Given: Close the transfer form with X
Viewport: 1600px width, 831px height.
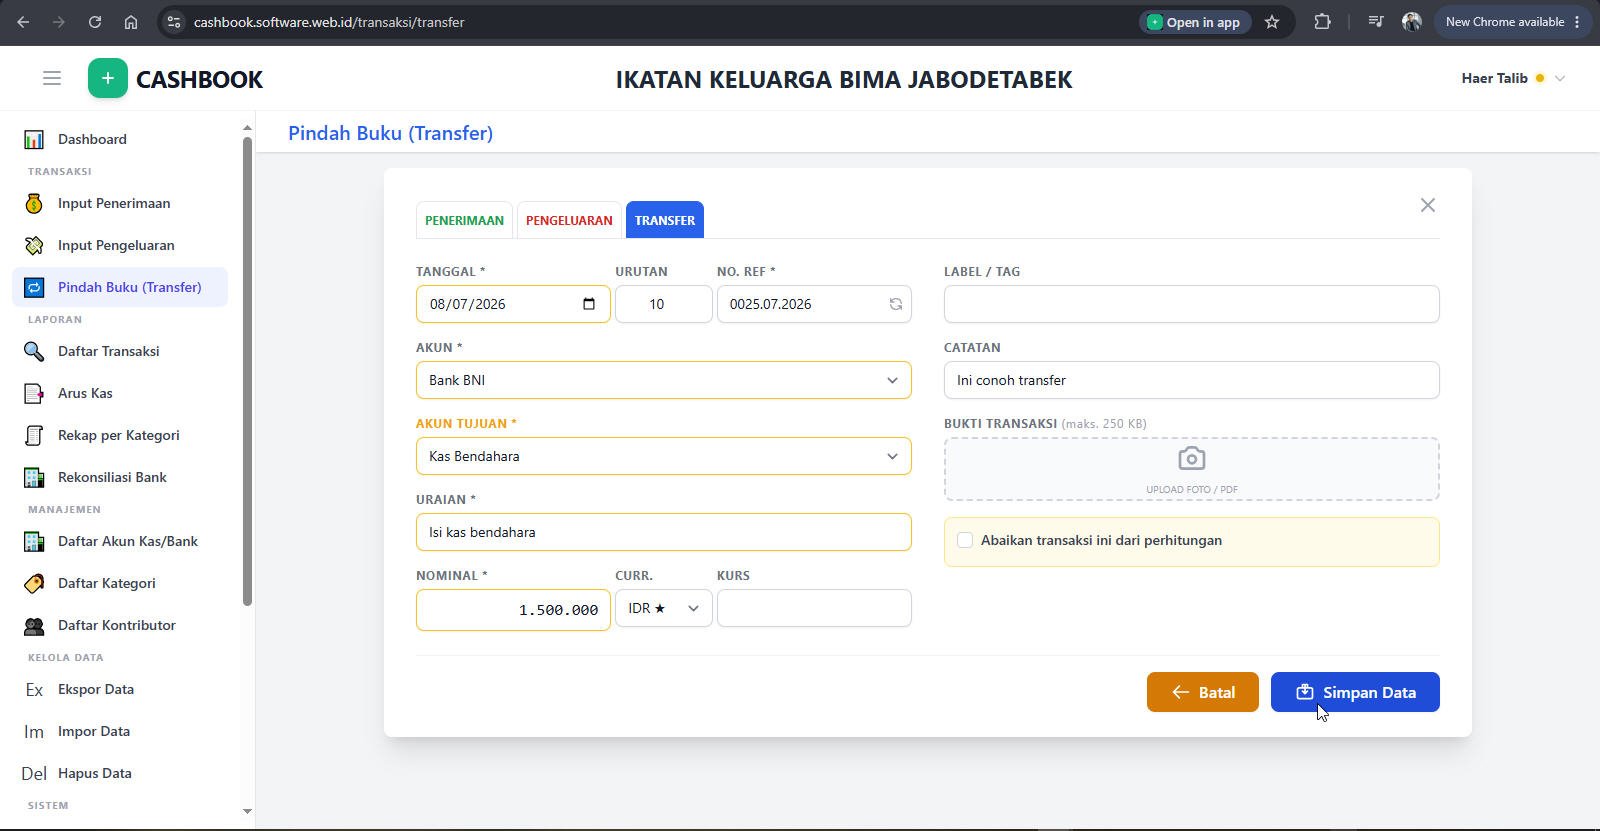Looking at the screenshot, I should (x=1427, y=205).
